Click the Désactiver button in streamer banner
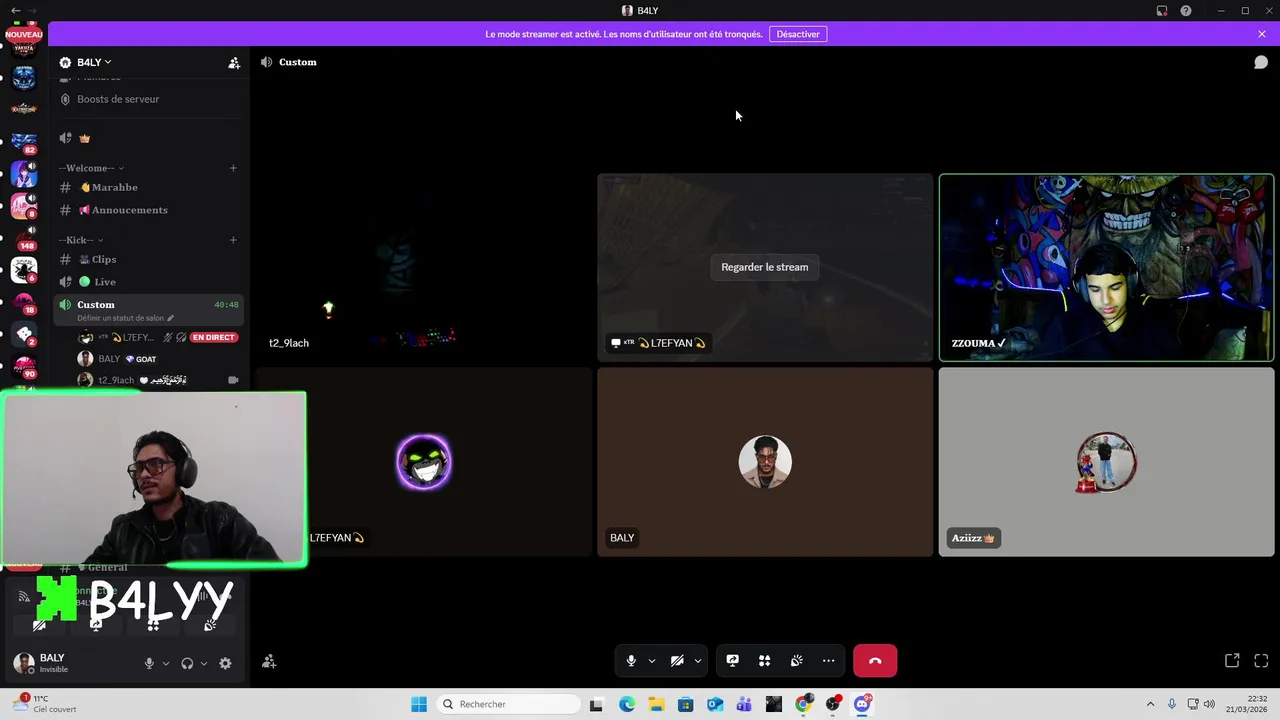The height and width of the screenshot is (720, 1280). [798, 34]
